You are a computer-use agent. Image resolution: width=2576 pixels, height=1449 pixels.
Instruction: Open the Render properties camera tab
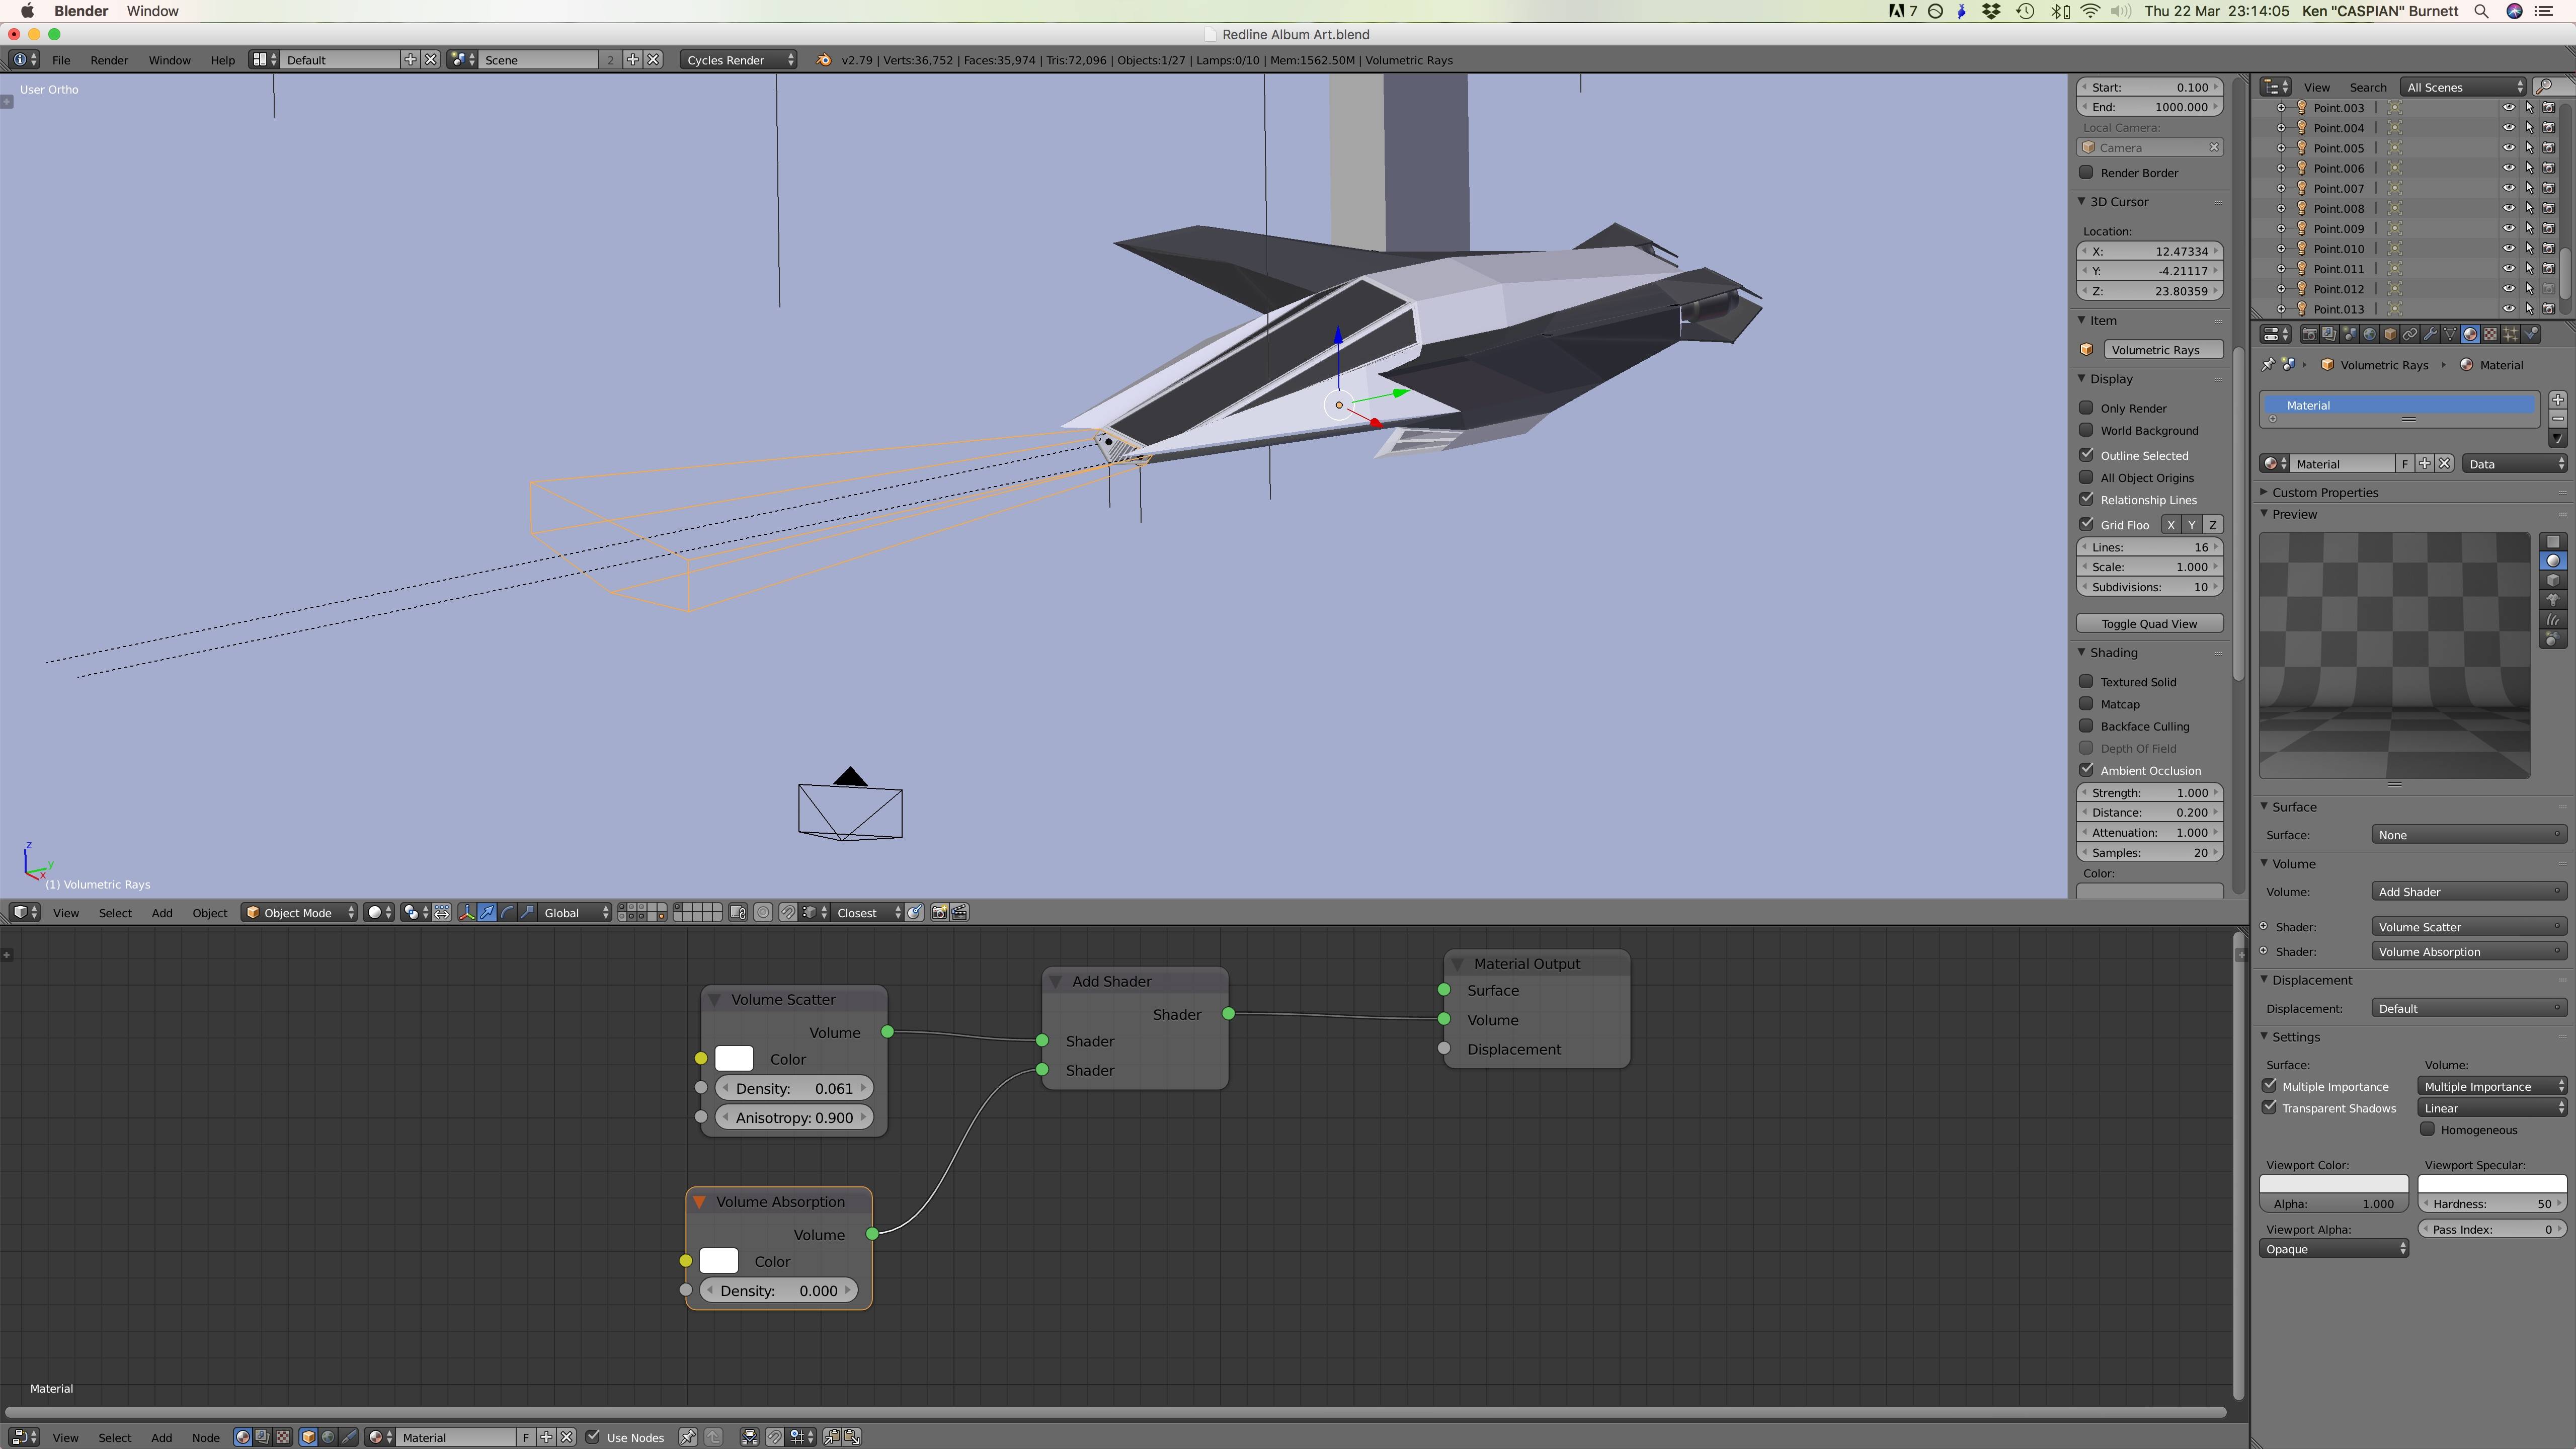pos(2310,334)
